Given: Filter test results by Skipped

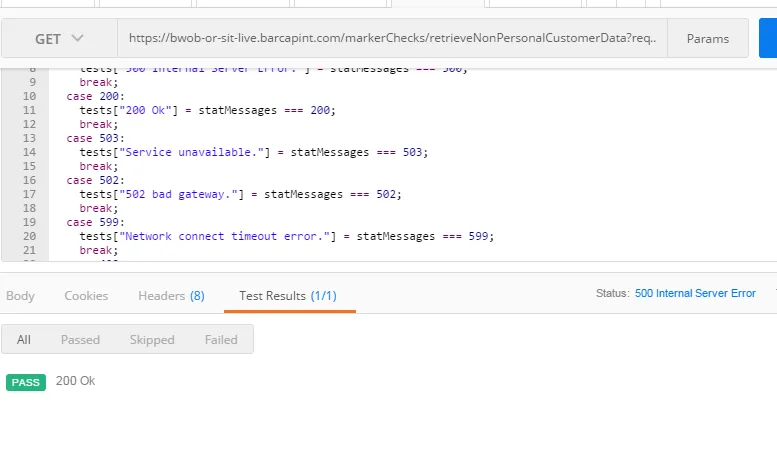Looking at the screenshot, I should pyautogui.click(x=152, y=339).
